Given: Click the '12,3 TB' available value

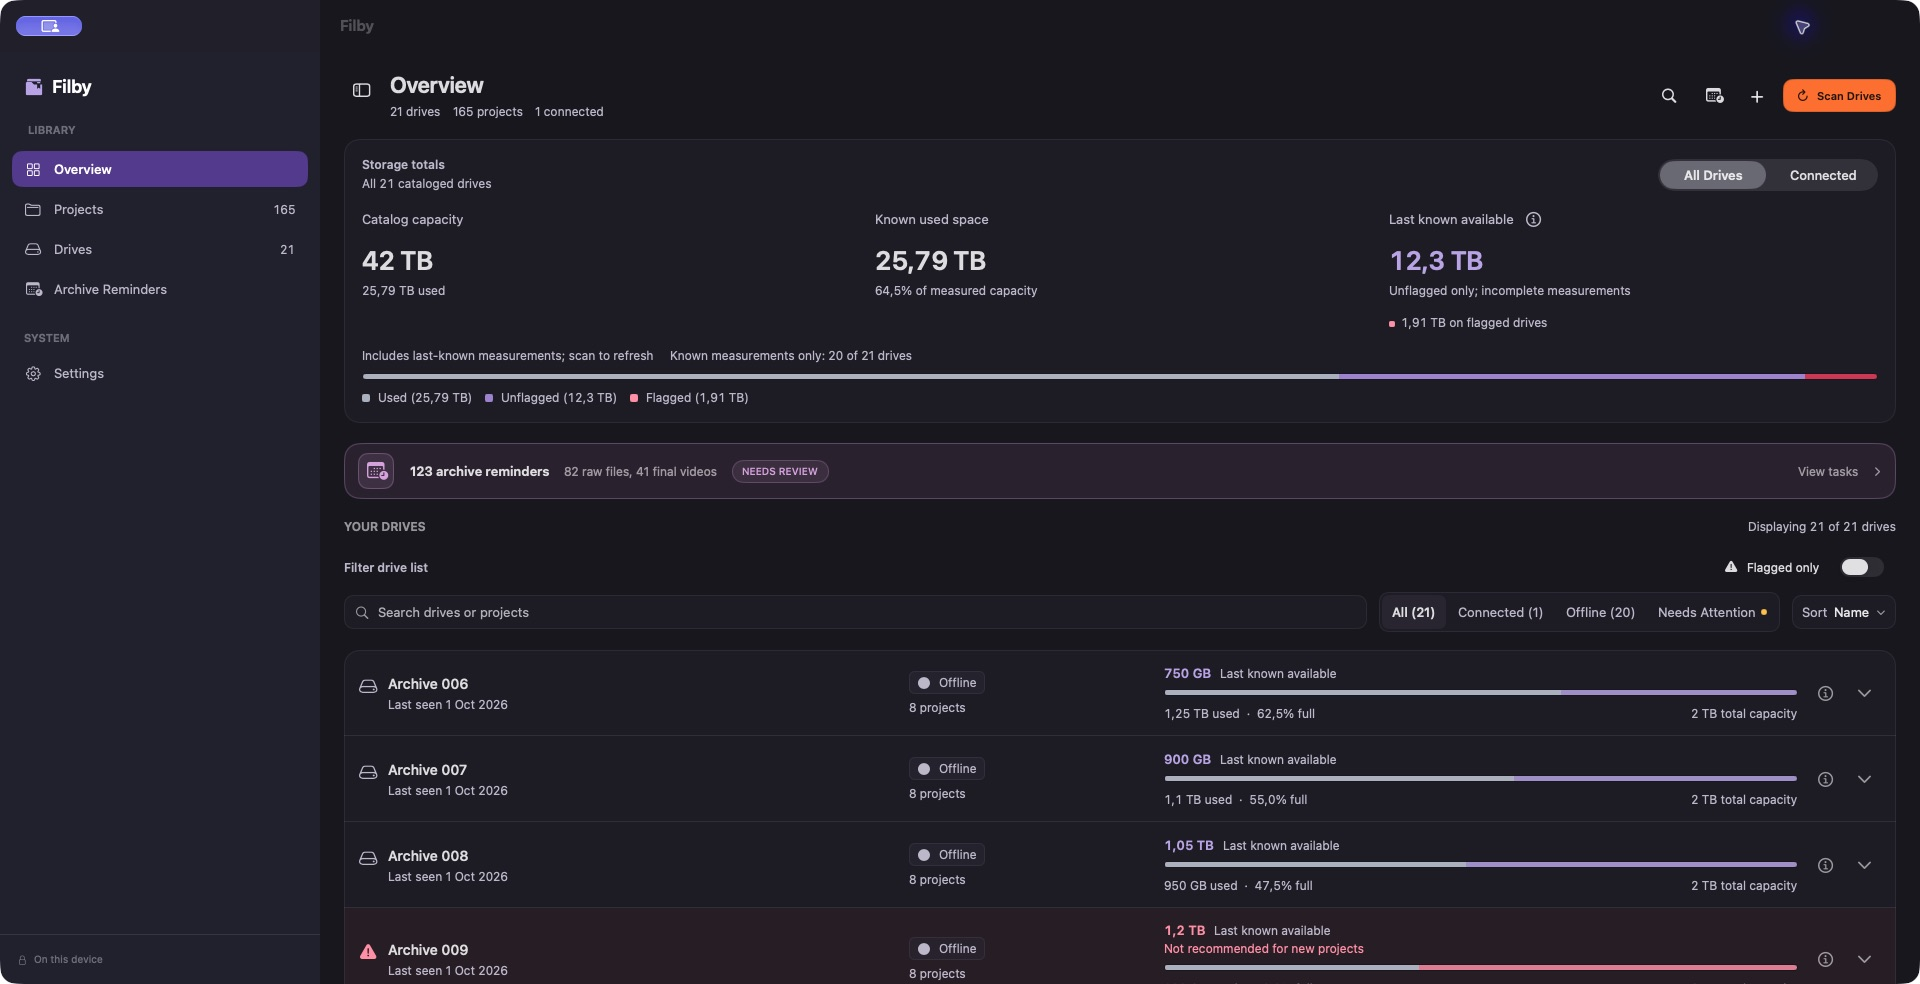Looking at the screenshot, I should coord(1436,261).
